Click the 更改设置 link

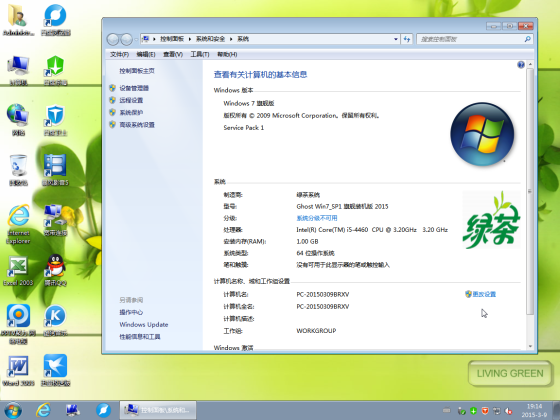pyautogui.click(x=484, y=294)
